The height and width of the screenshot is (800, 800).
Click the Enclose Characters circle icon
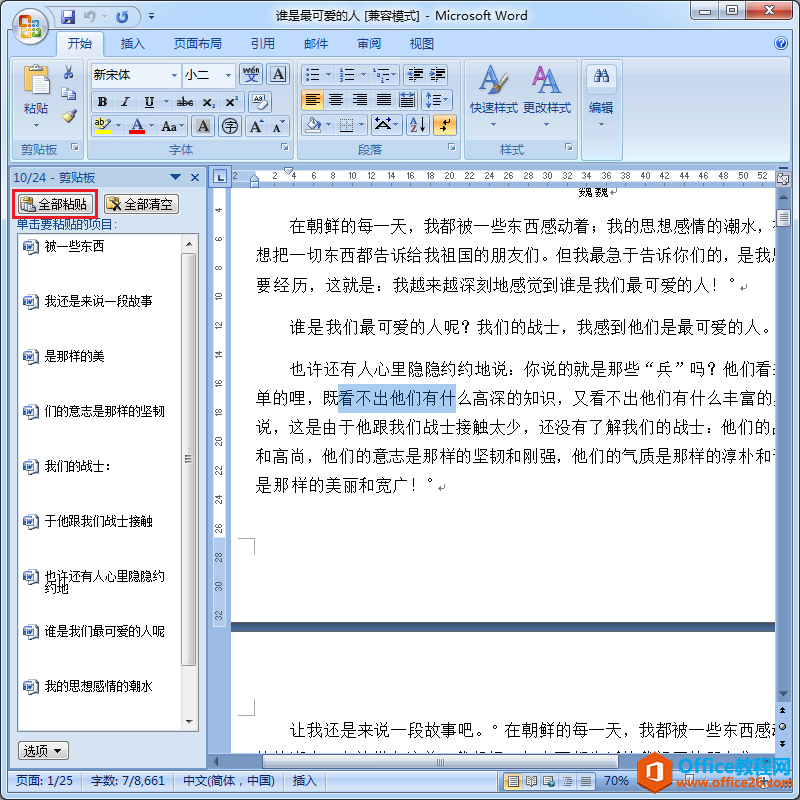coord(230,126)
